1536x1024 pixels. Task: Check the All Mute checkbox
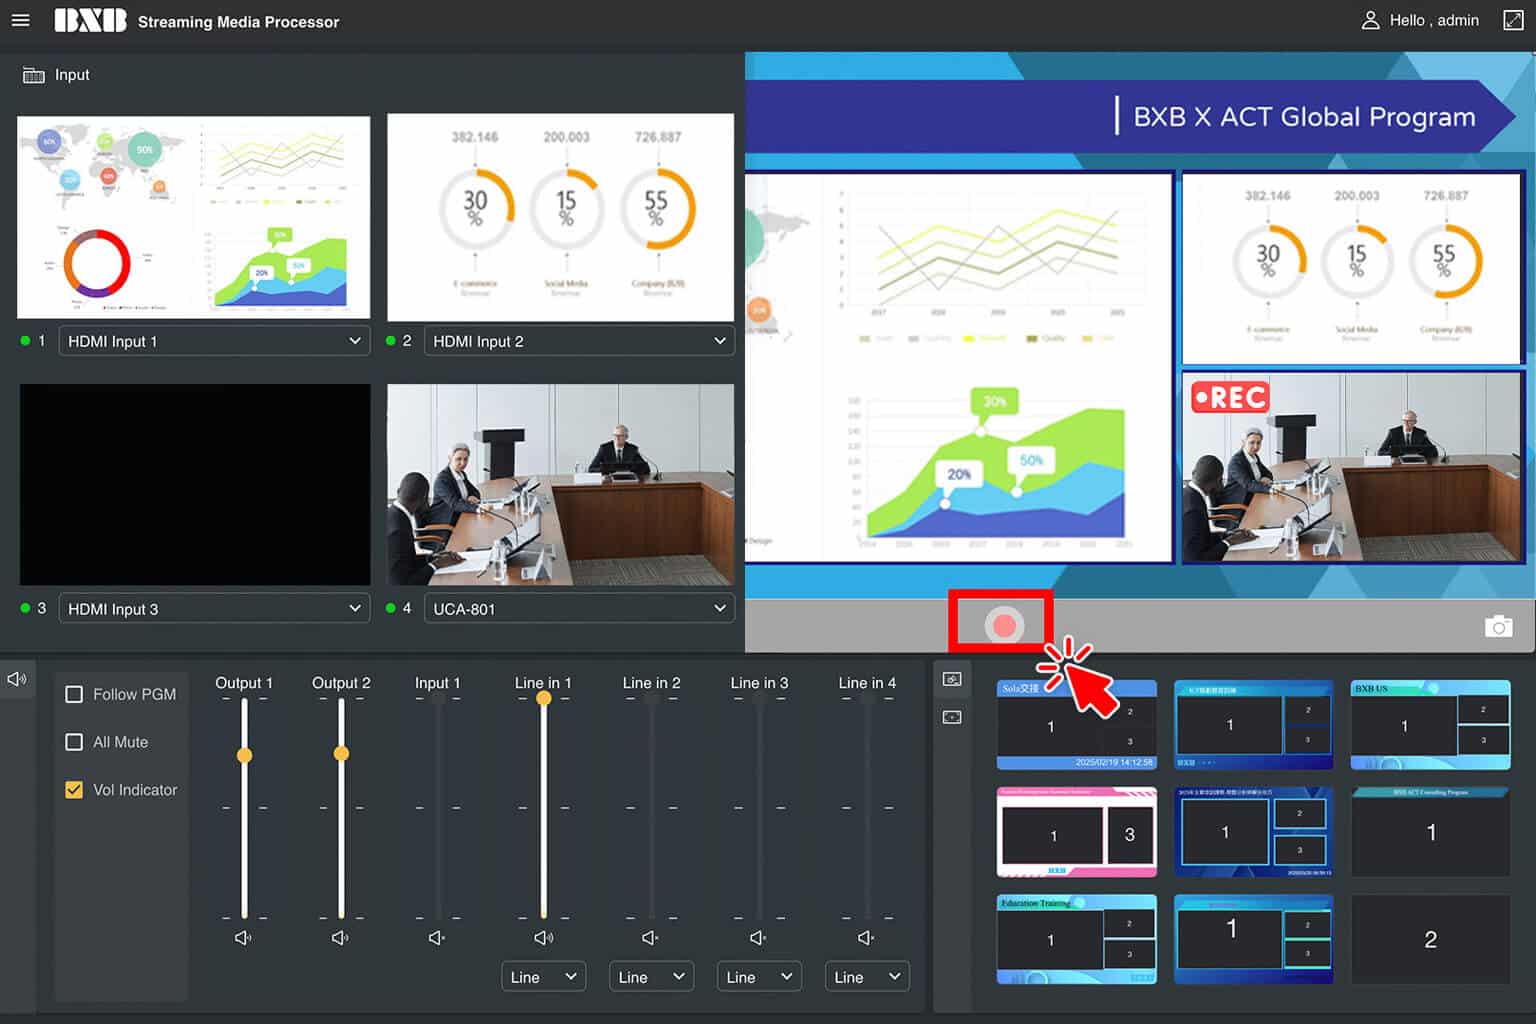(74, 742)
